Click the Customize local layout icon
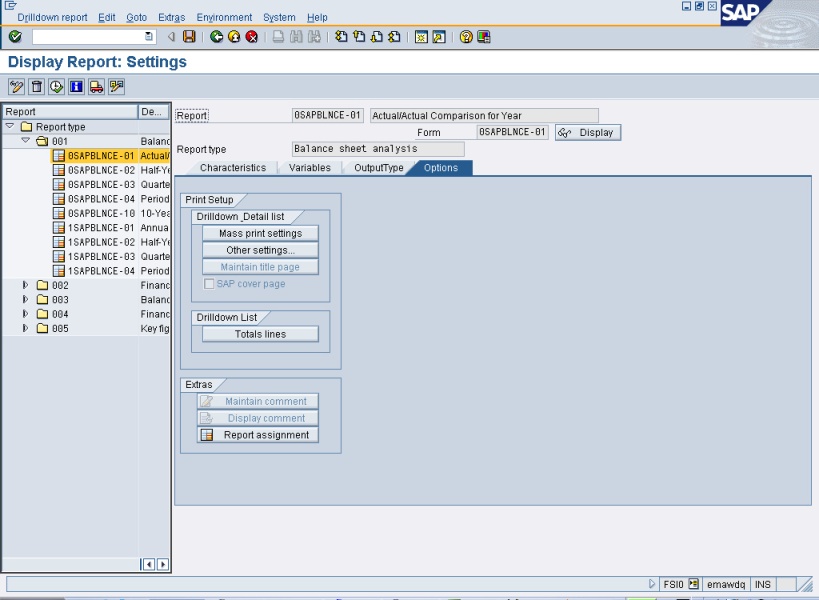This screenshot has width=819, height=600. 484,37
